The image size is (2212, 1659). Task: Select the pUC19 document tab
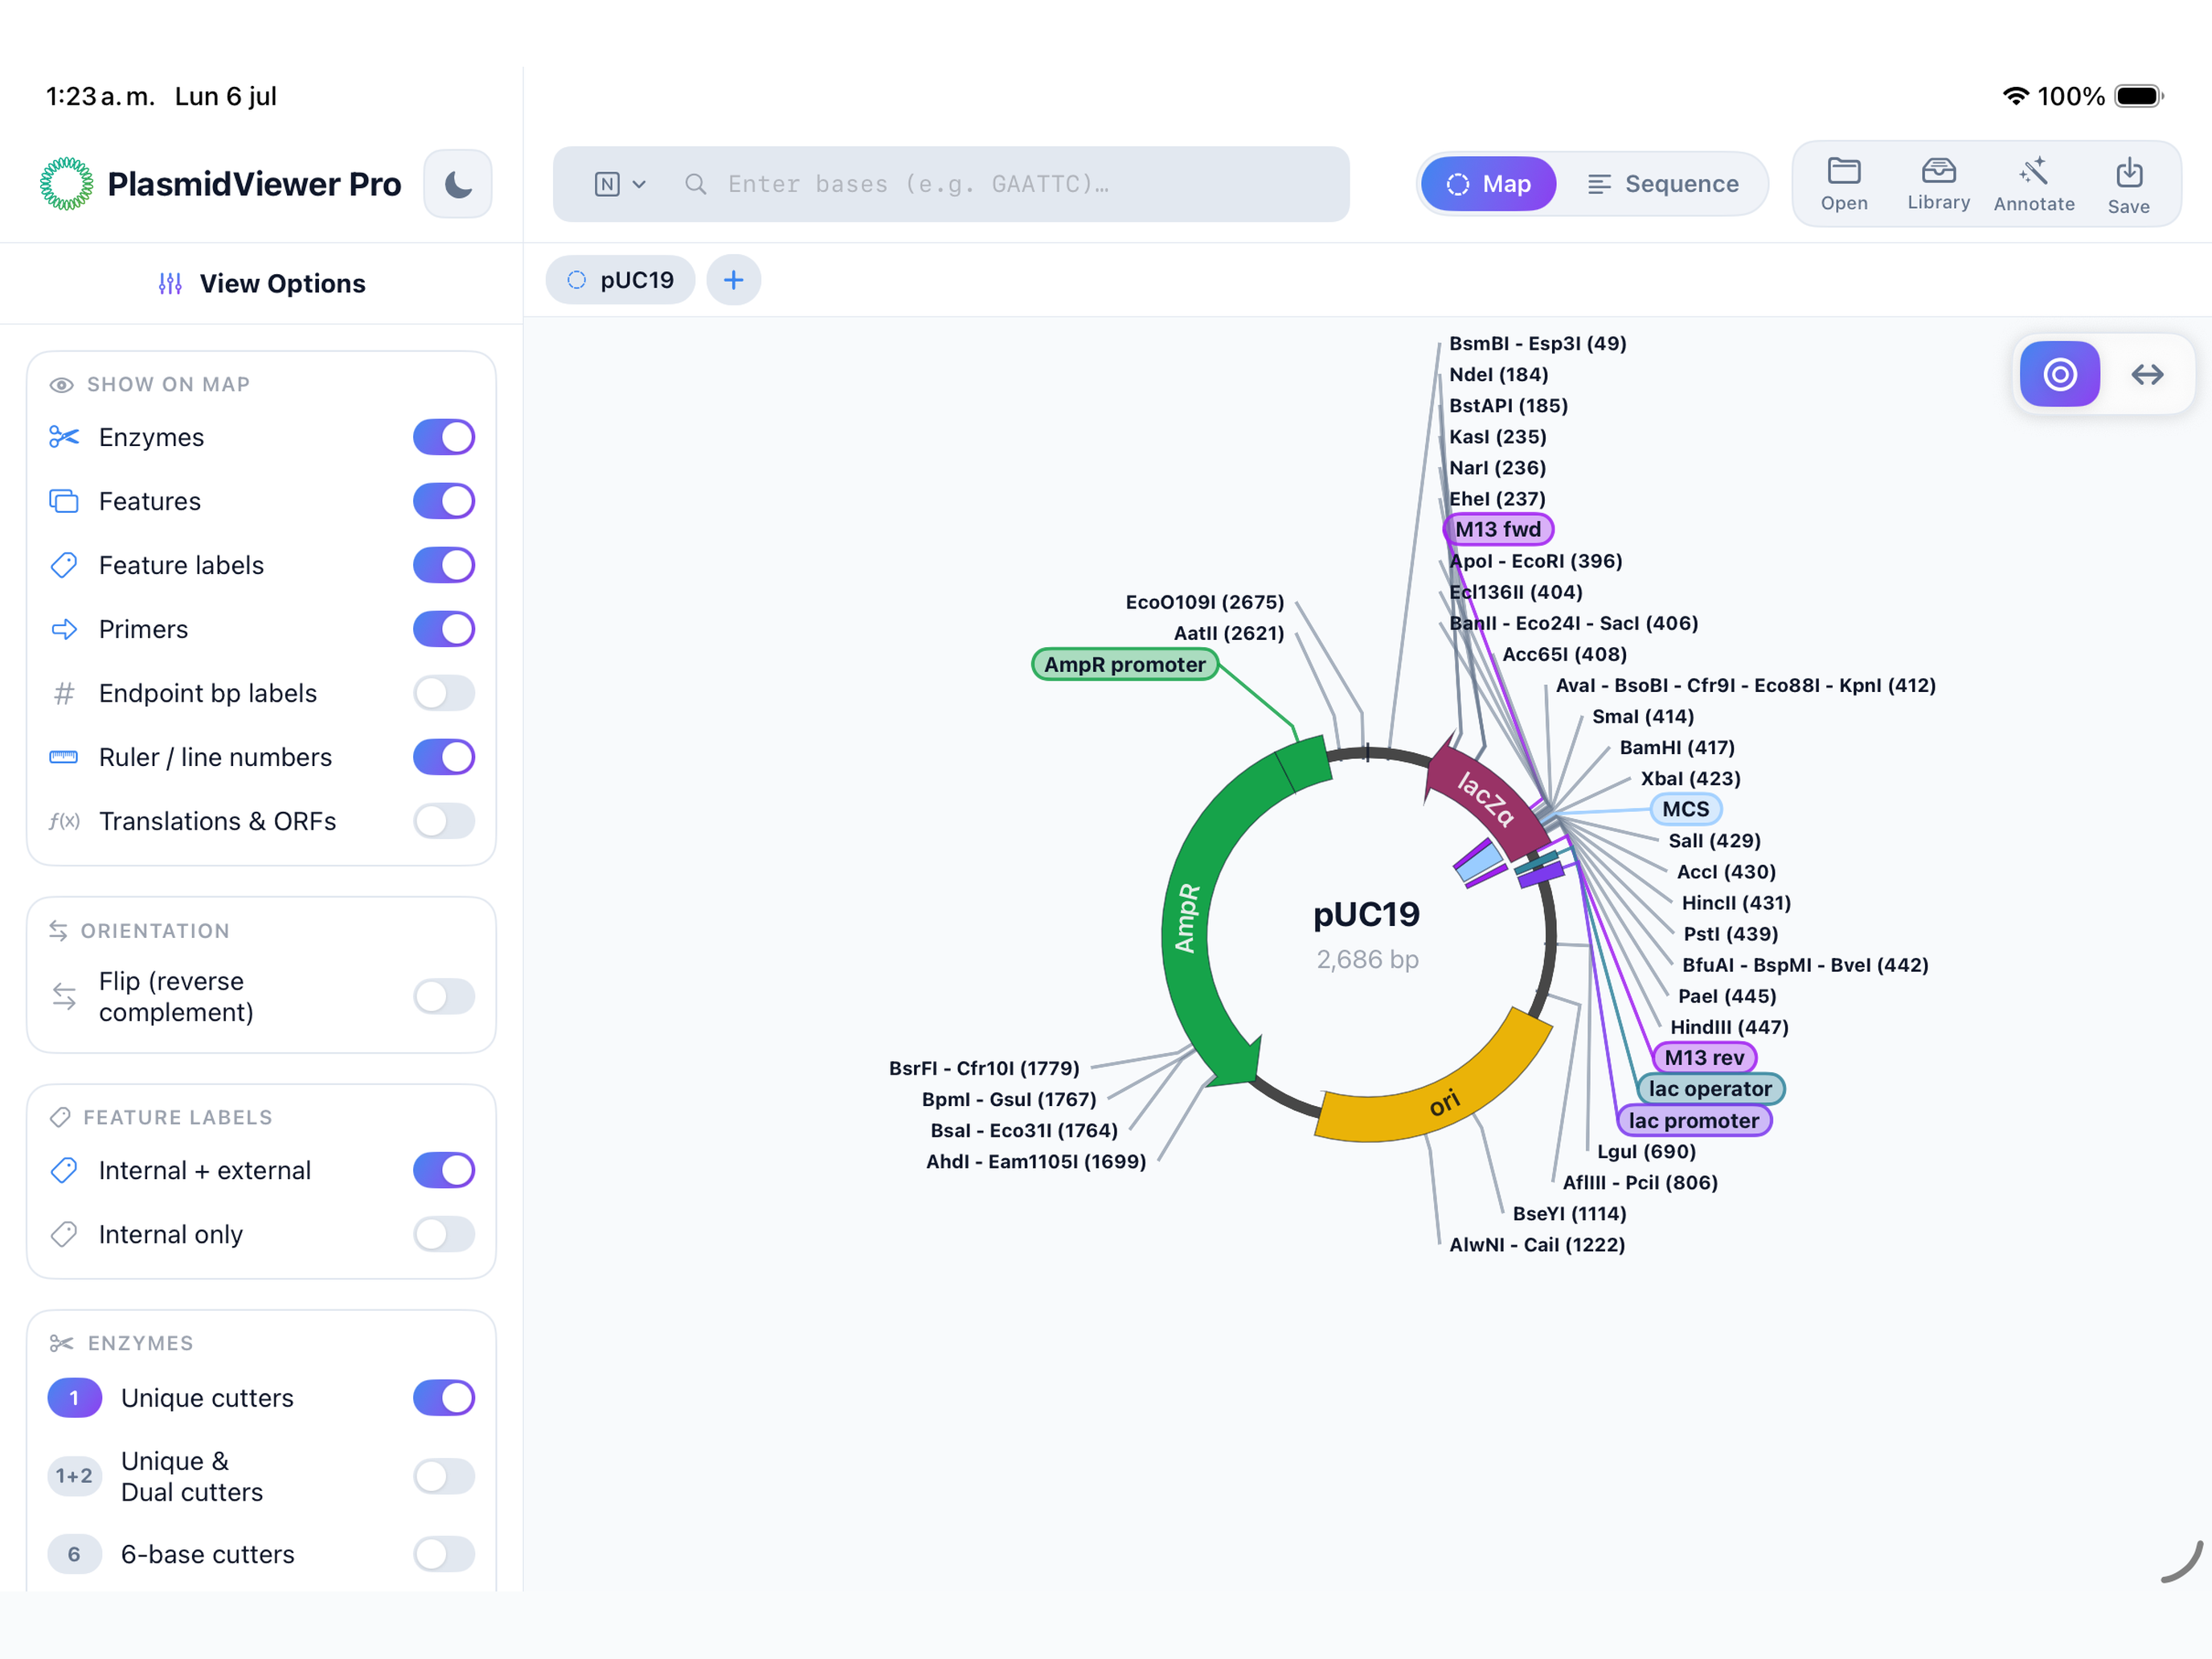pyautogui.click(x=620, y=280)
